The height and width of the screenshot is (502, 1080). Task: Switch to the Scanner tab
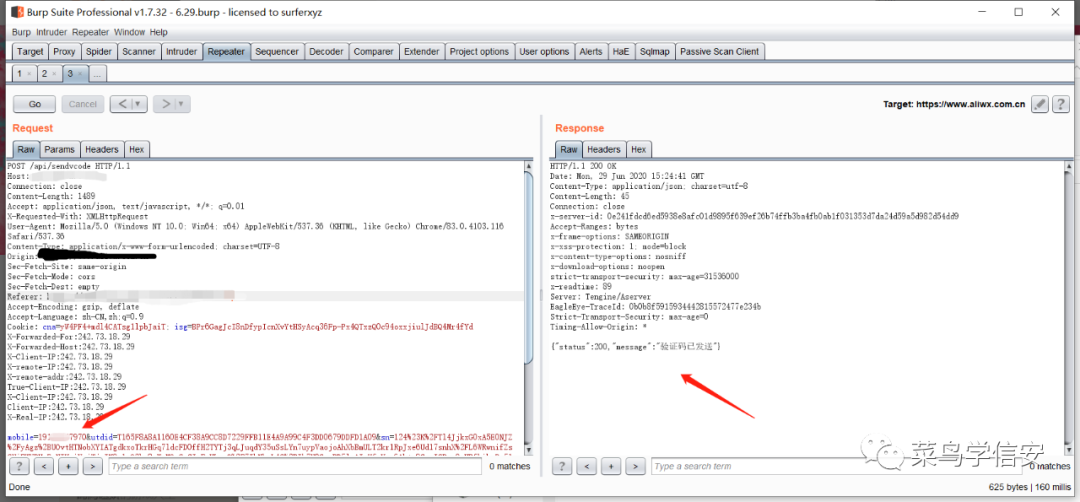click(139, 52)
